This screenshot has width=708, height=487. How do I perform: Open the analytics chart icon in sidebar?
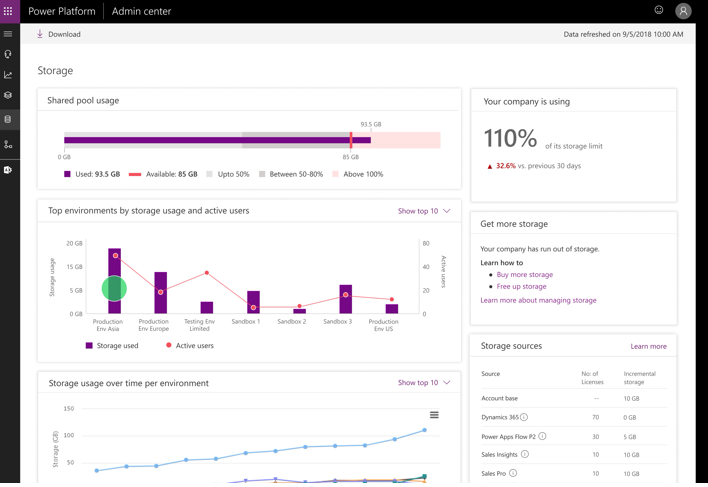point(8,75)
